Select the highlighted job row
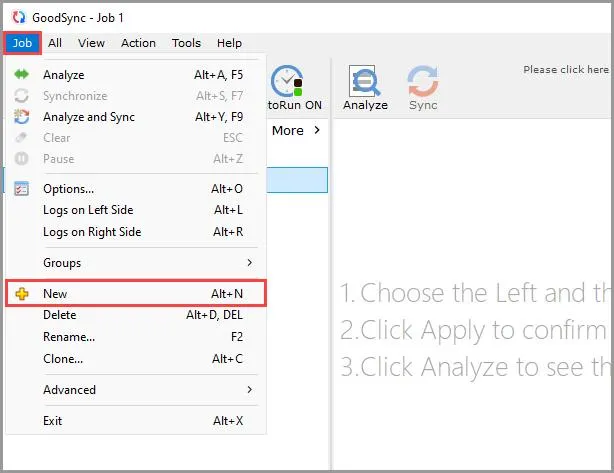Image resolution: width=614 pixels, height=473 pixels. pos(297,180)
